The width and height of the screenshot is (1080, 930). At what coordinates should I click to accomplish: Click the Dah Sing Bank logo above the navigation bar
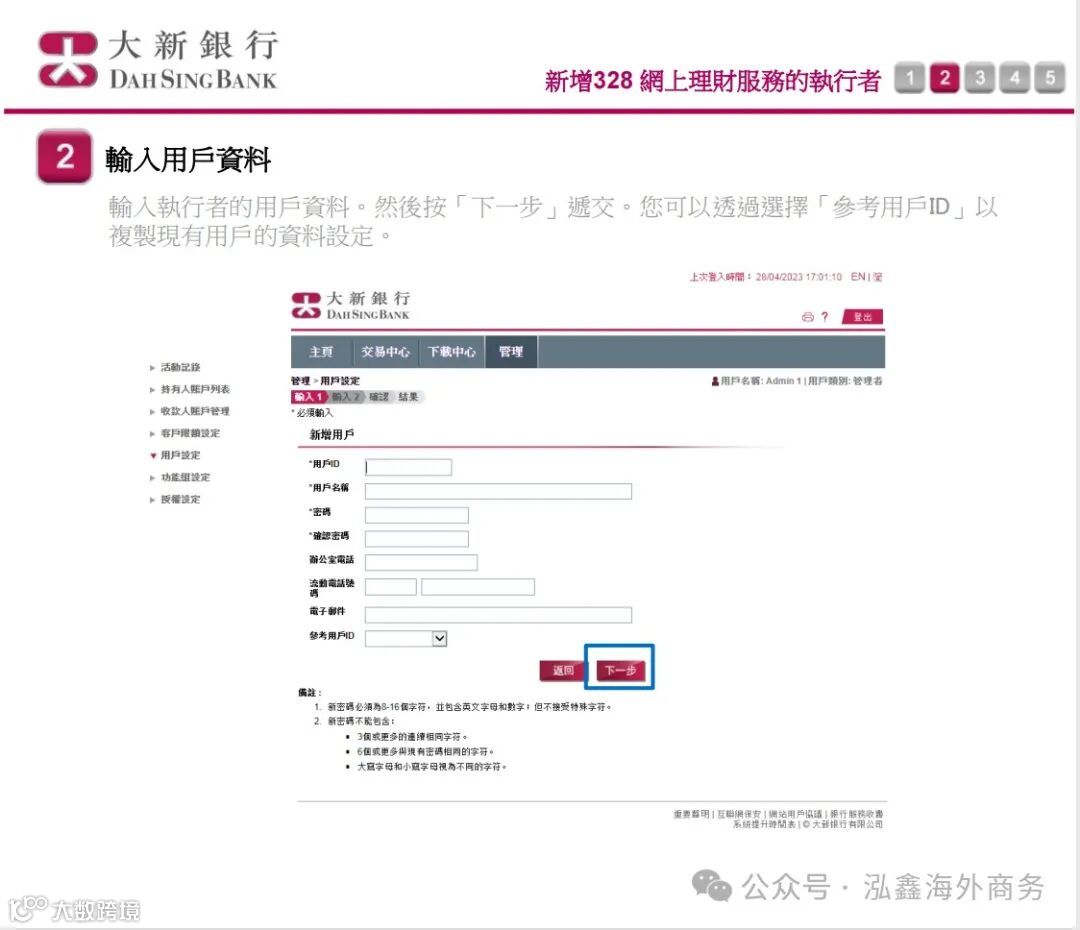[351, 306]
